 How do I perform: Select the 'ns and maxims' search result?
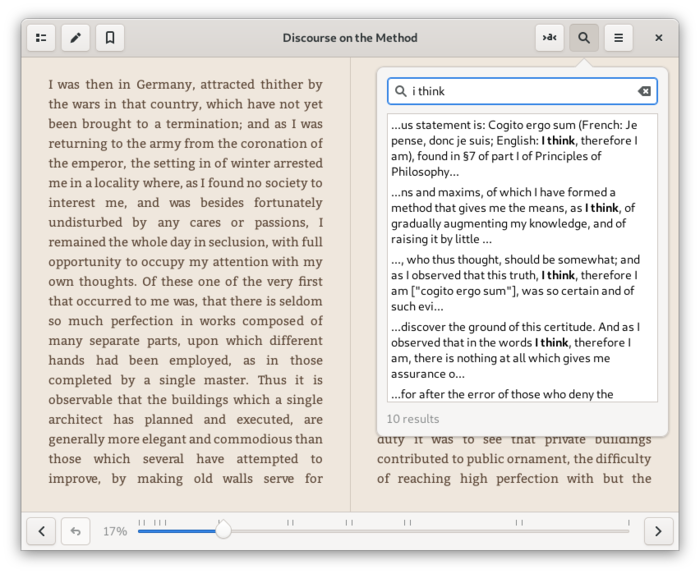[x=522, y=216]
